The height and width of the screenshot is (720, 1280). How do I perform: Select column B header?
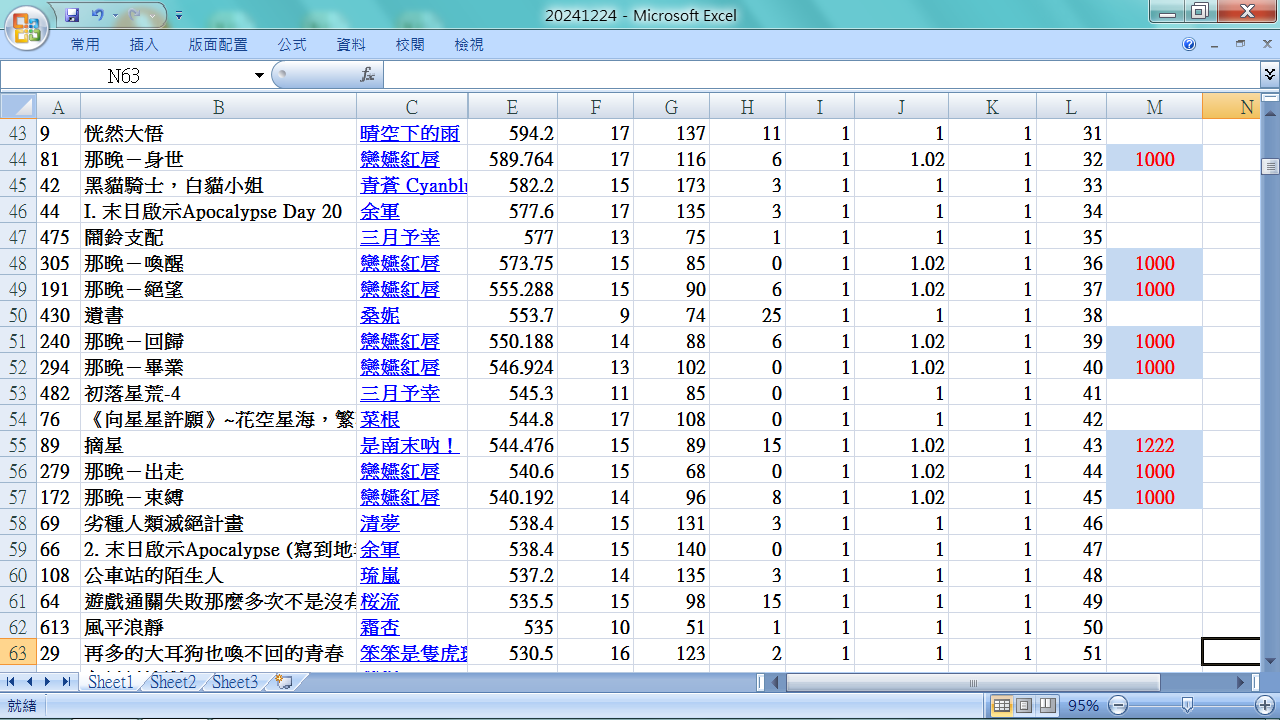218,107
